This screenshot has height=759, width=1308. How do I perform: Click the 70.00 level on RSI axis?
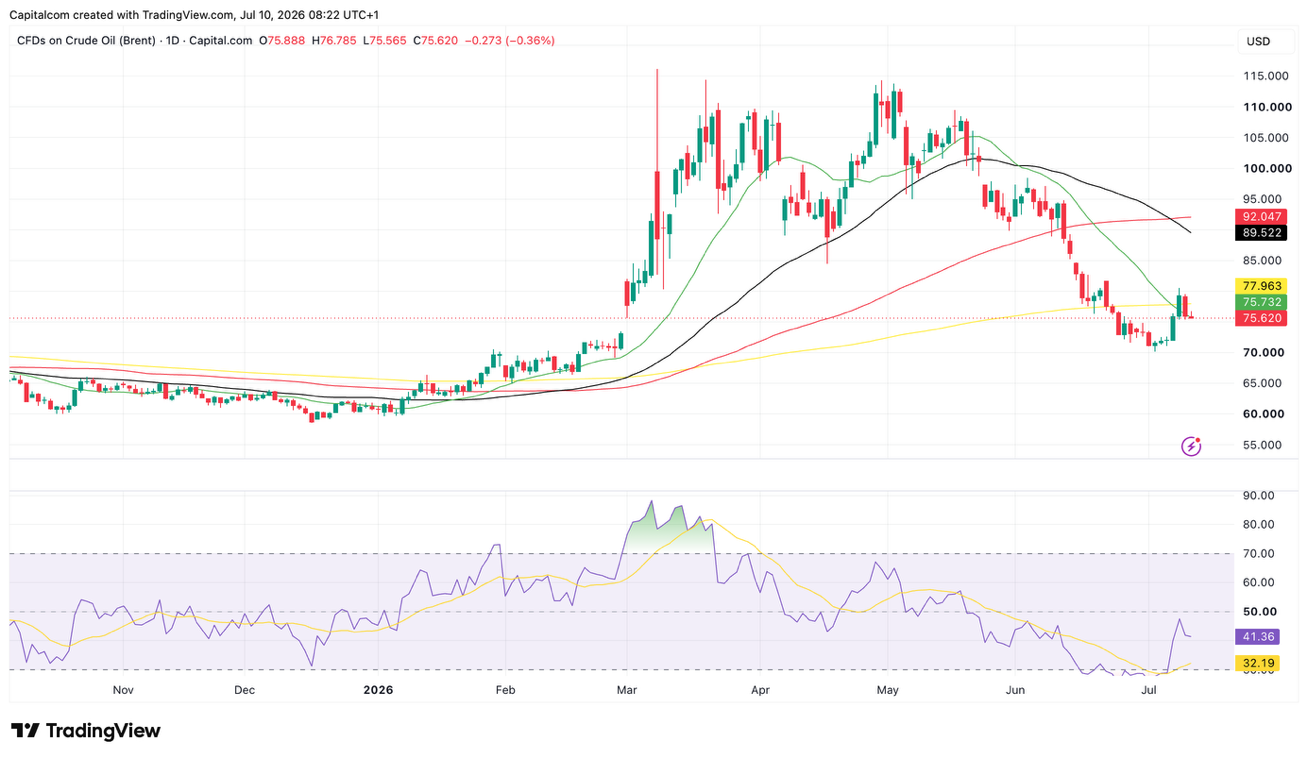(x=1259, y=553)
